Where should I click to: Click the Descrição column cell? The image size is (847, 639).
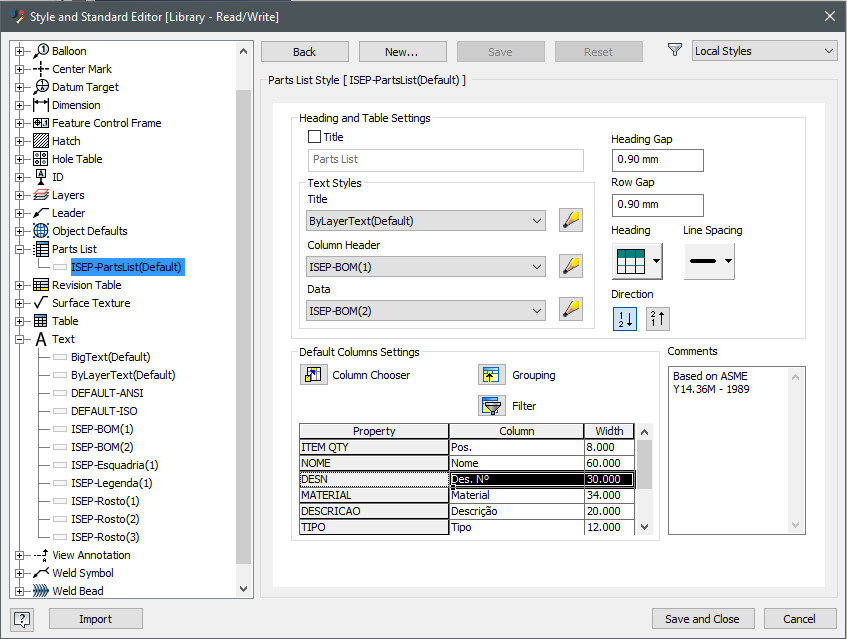pyautogui.click(x=516, y=512)
